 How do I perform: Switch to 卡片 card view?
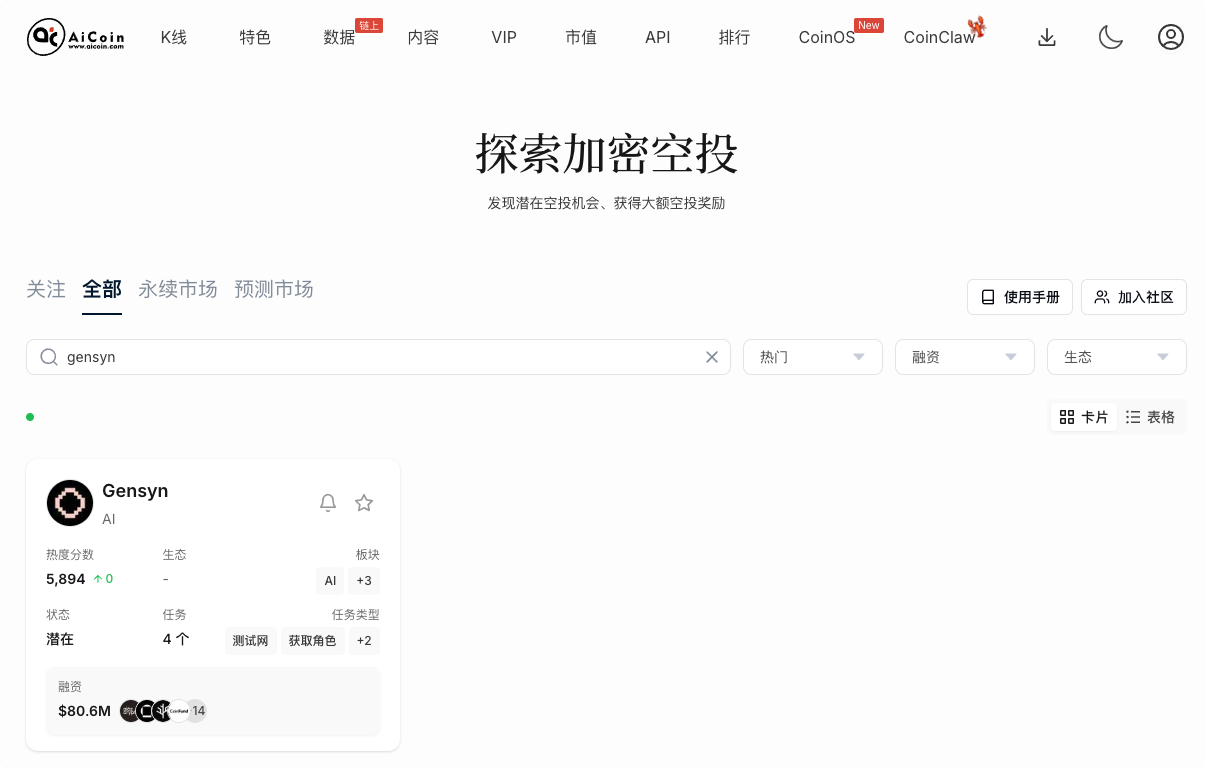[1083, 417]
